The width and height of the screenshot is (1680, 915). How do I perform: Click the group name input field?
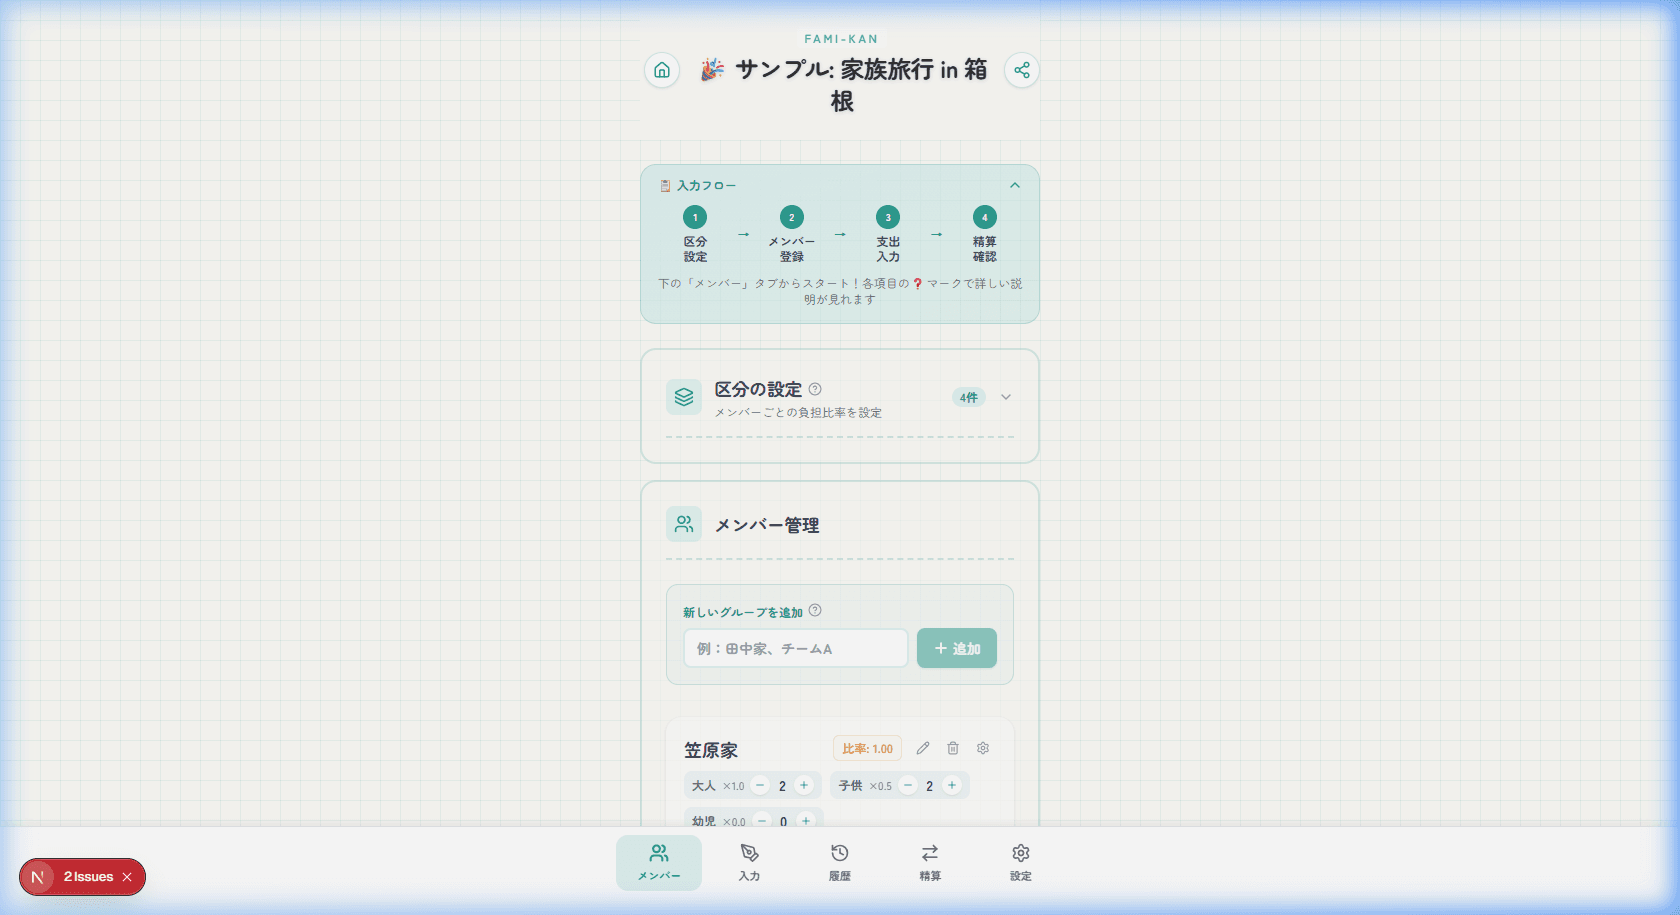(795, 648)
